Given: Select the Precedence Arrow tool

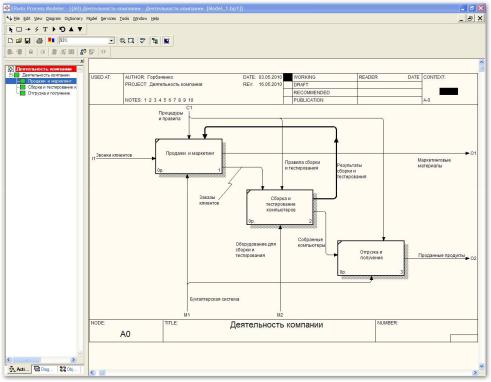Looking at the screenshot, I should pyautogui.click(x=28, y=29).
